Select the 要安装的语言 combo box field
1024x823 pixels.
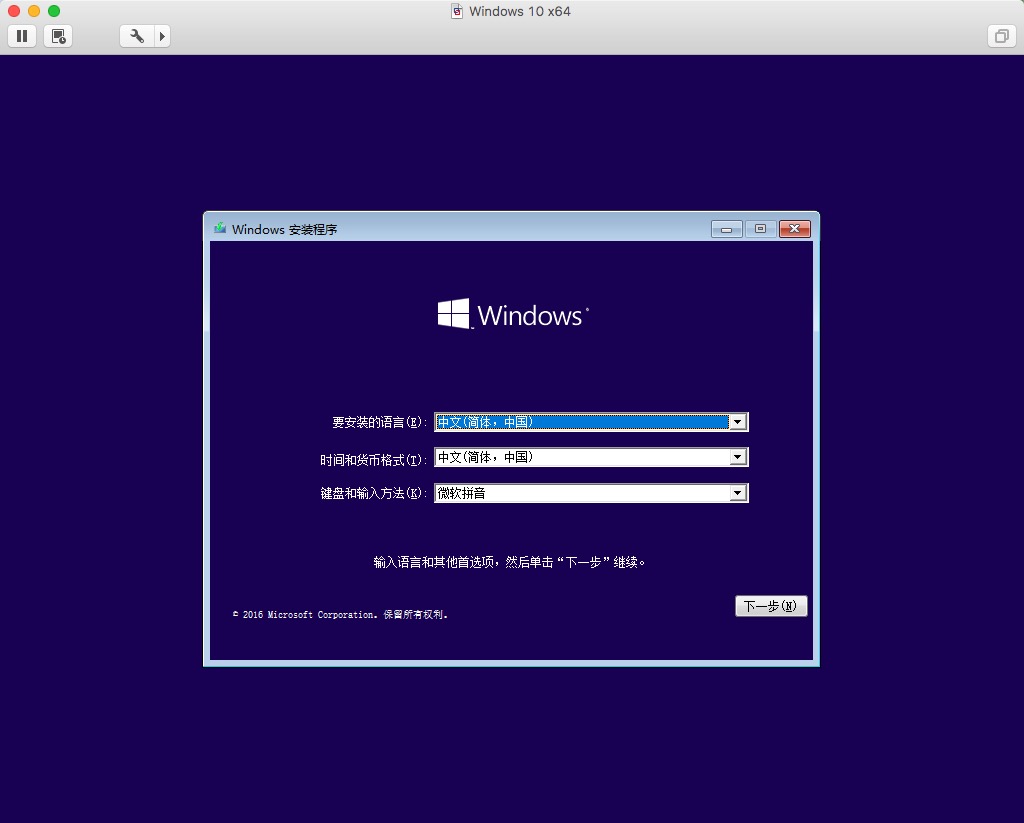tap(591, 422)
